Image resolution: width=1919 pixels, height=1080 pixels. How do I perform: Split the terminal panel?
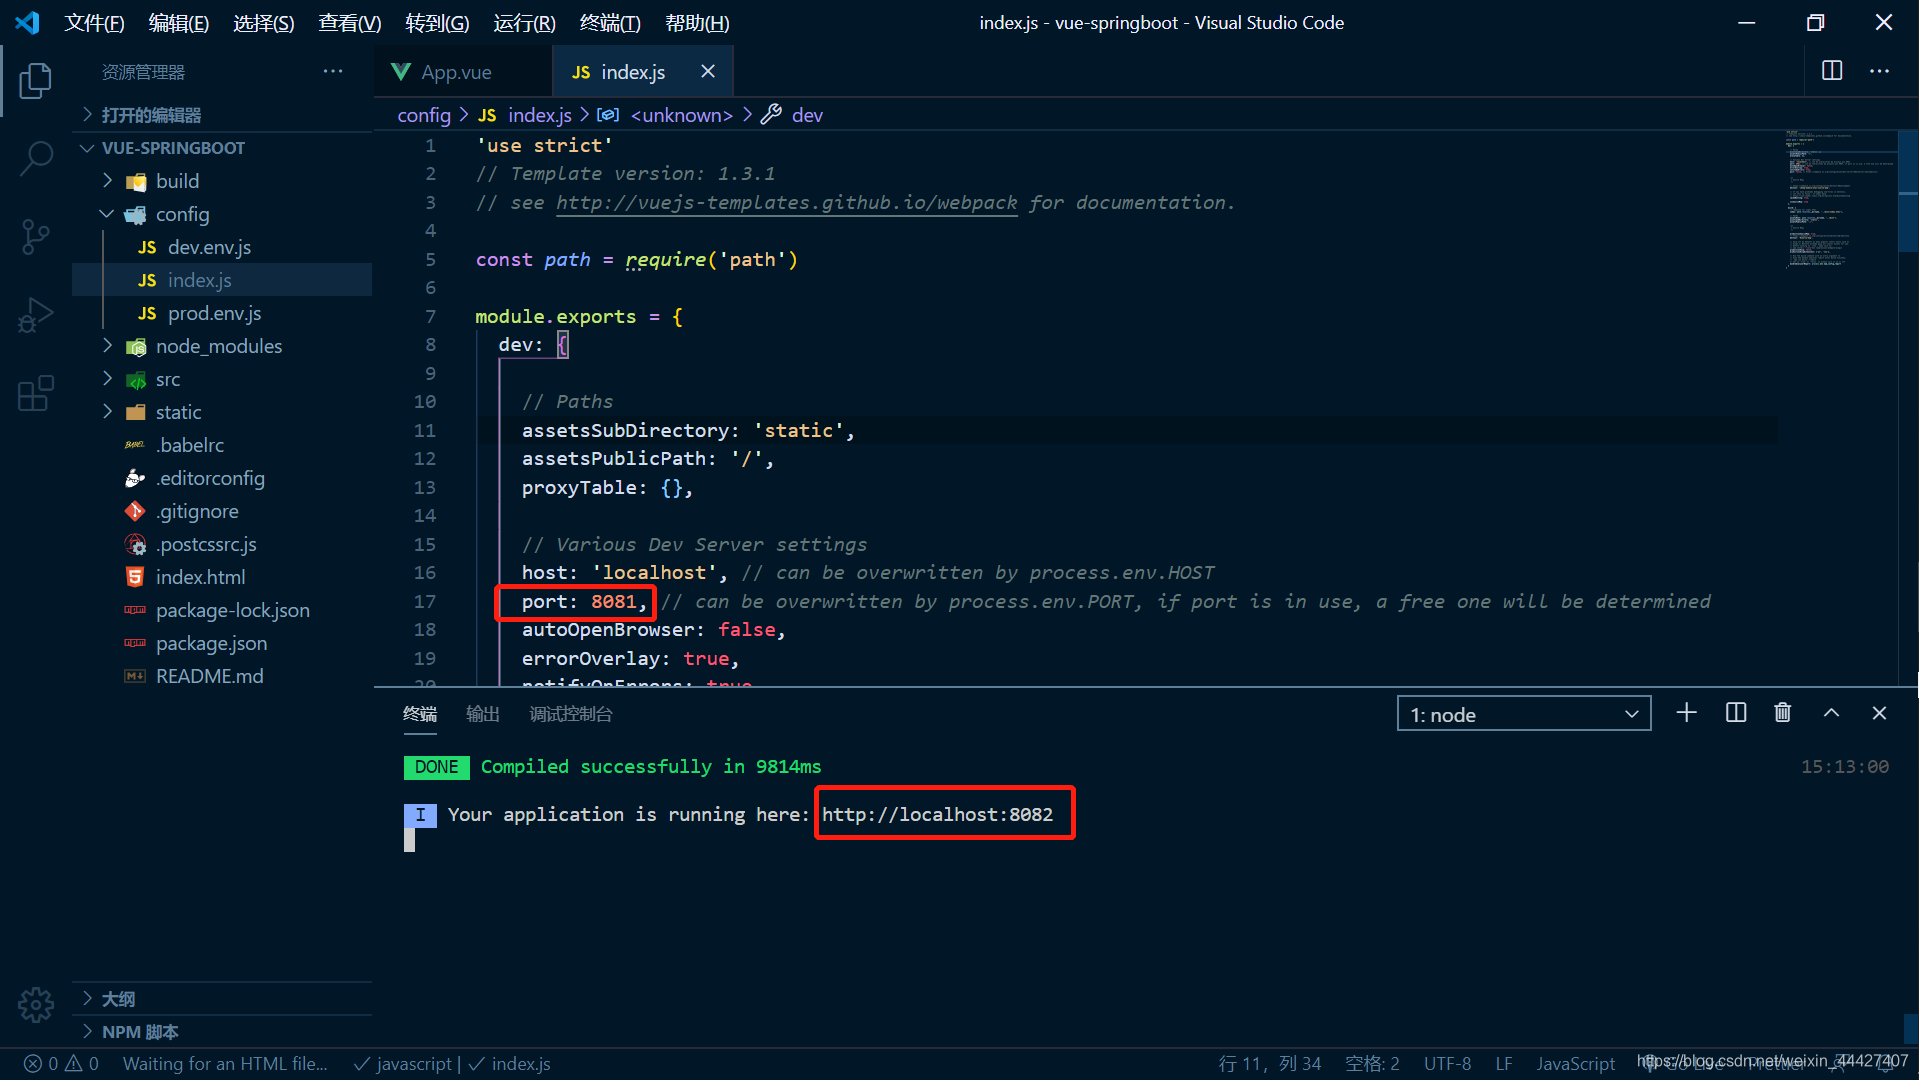[1736, 713]
